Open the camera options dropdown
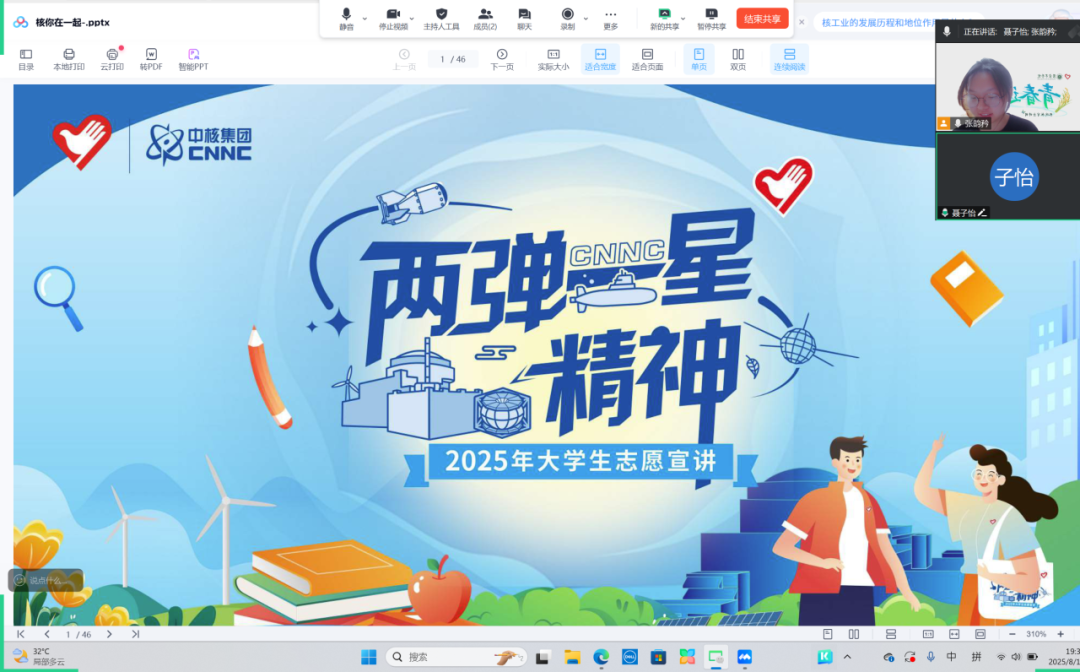 (x=410, y=19)
